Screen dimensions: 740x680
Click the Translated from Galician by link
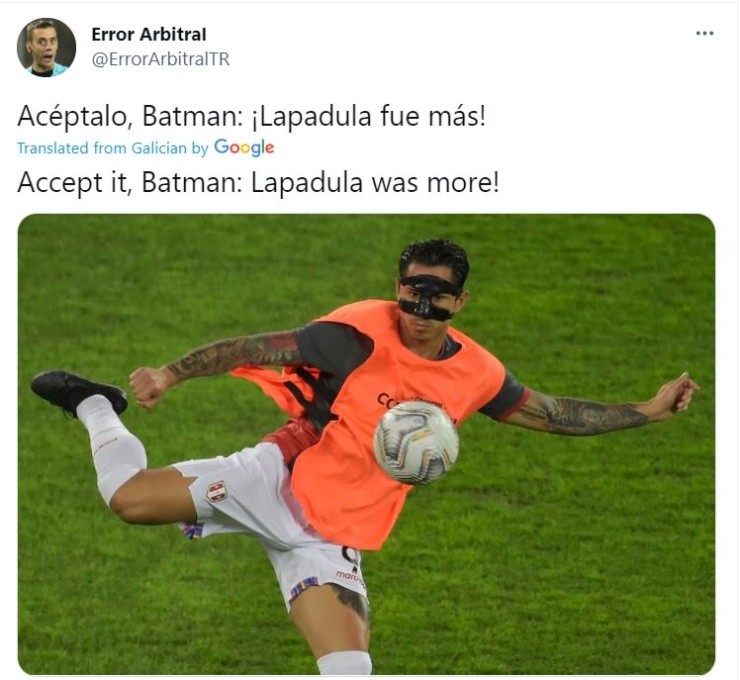point(112,148)
